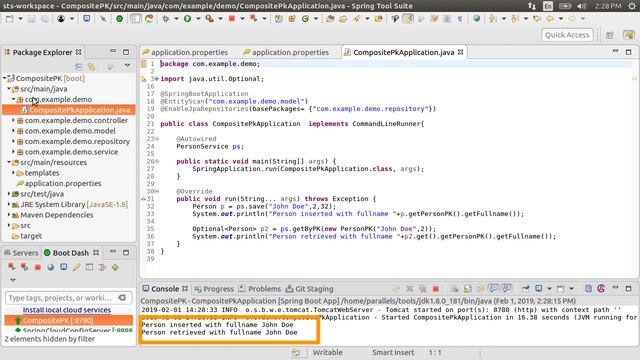Viewport: 640px width, 360px height.
Task: Click the green Run toolbar button
Action: [187, 19]
